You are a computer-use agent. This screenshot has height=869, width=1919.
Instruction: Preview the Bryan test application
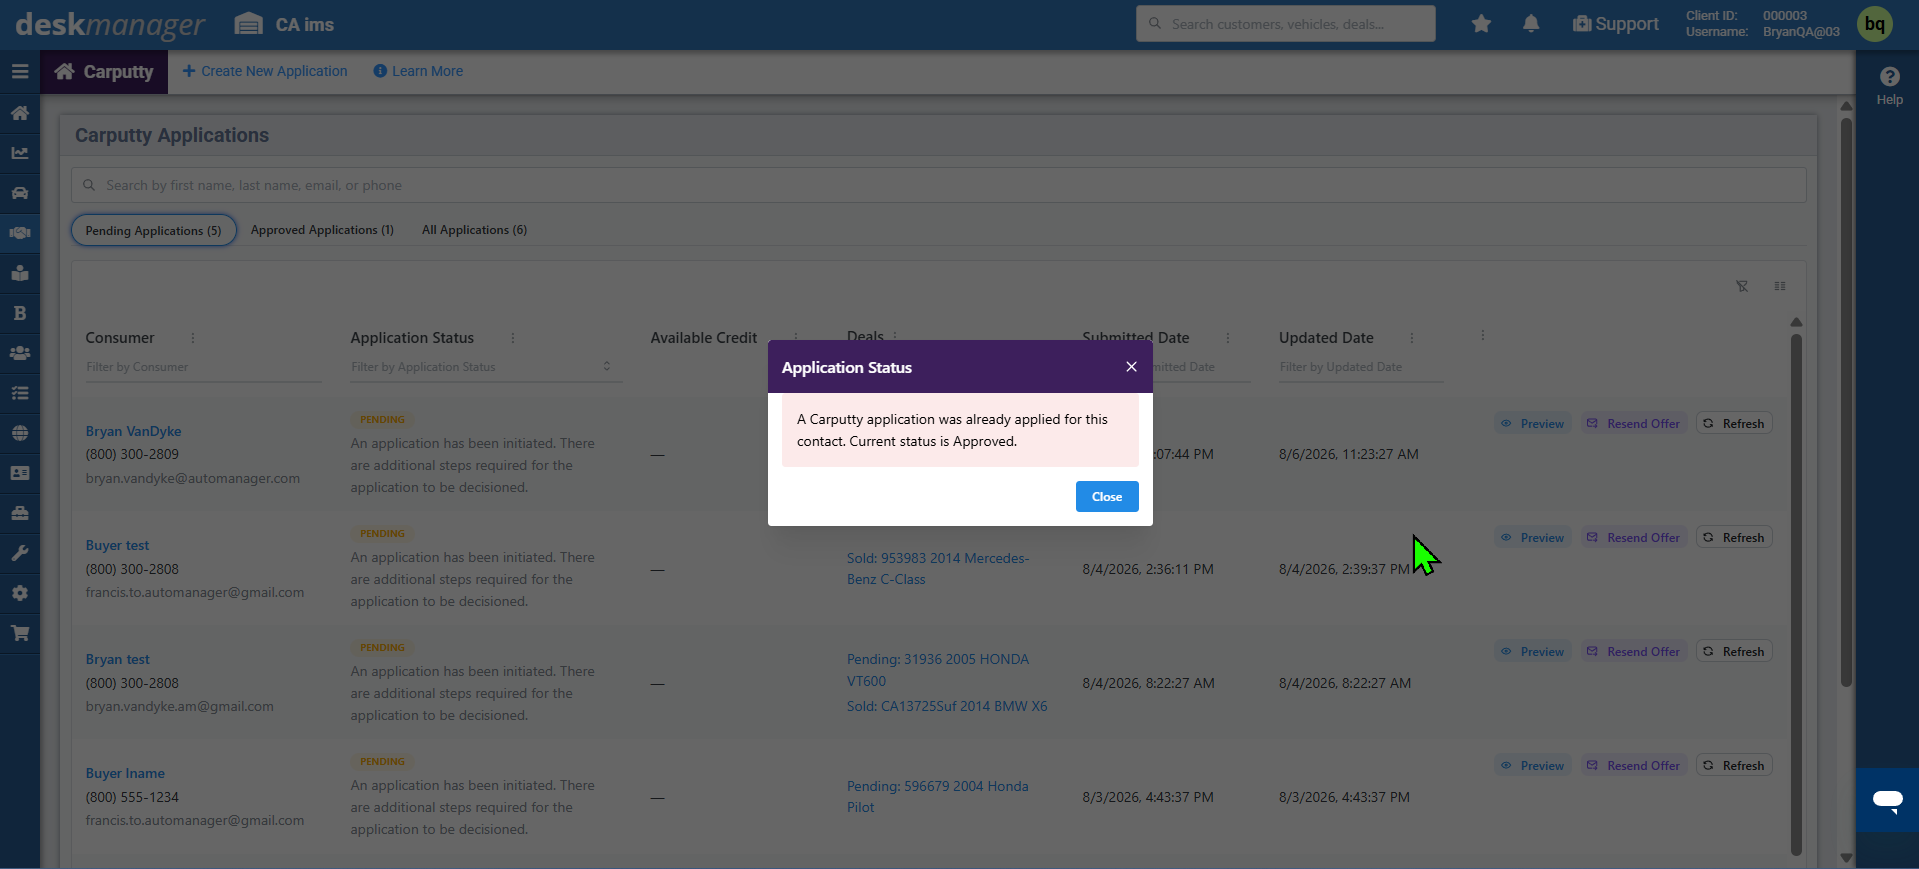tap(1533, 652)
